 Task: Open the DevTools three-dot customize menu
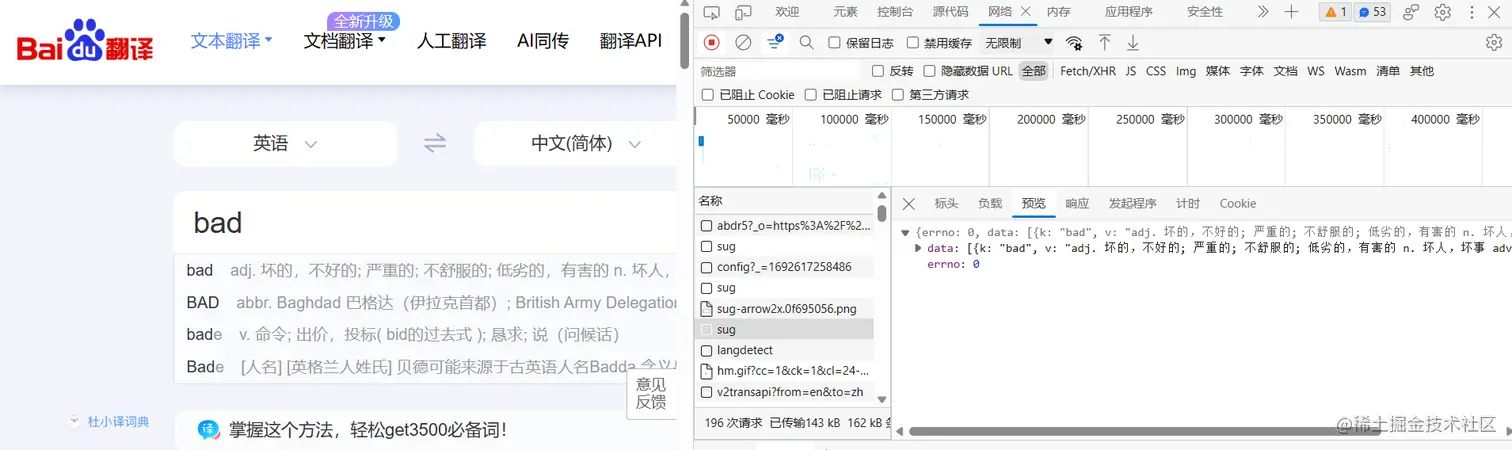click(x=1472, y=12)
